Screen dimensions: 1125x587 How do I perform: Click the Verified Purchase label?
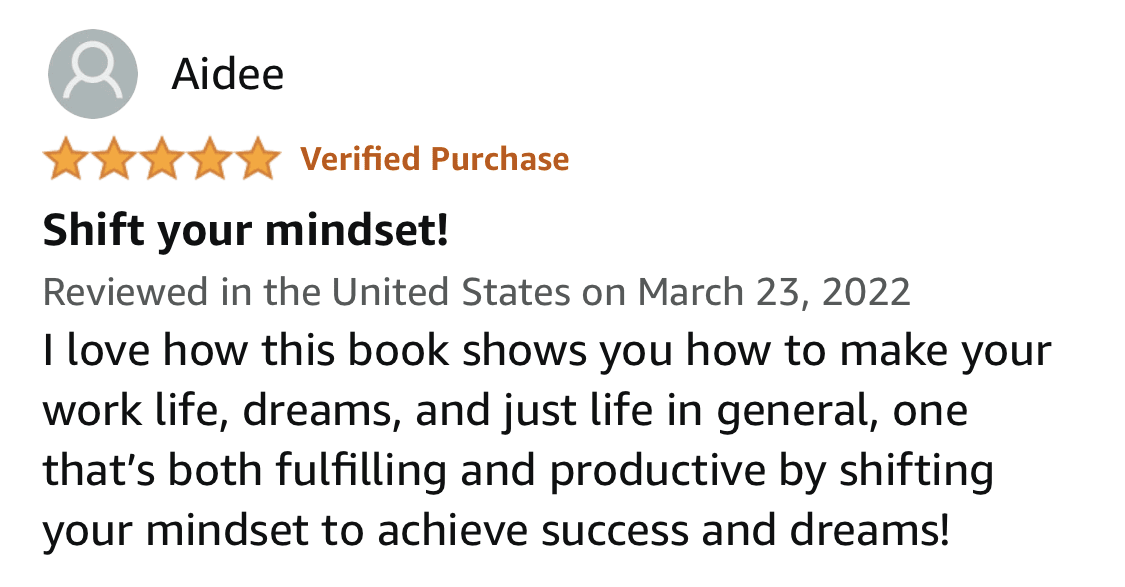pos(435,159)
